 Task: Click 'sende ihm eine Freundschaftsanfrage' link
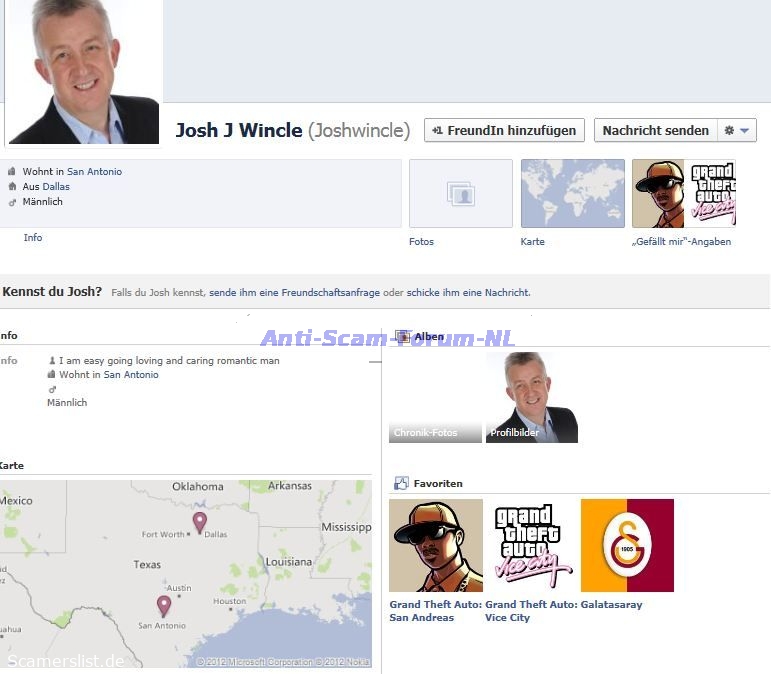tap(294, 293)
